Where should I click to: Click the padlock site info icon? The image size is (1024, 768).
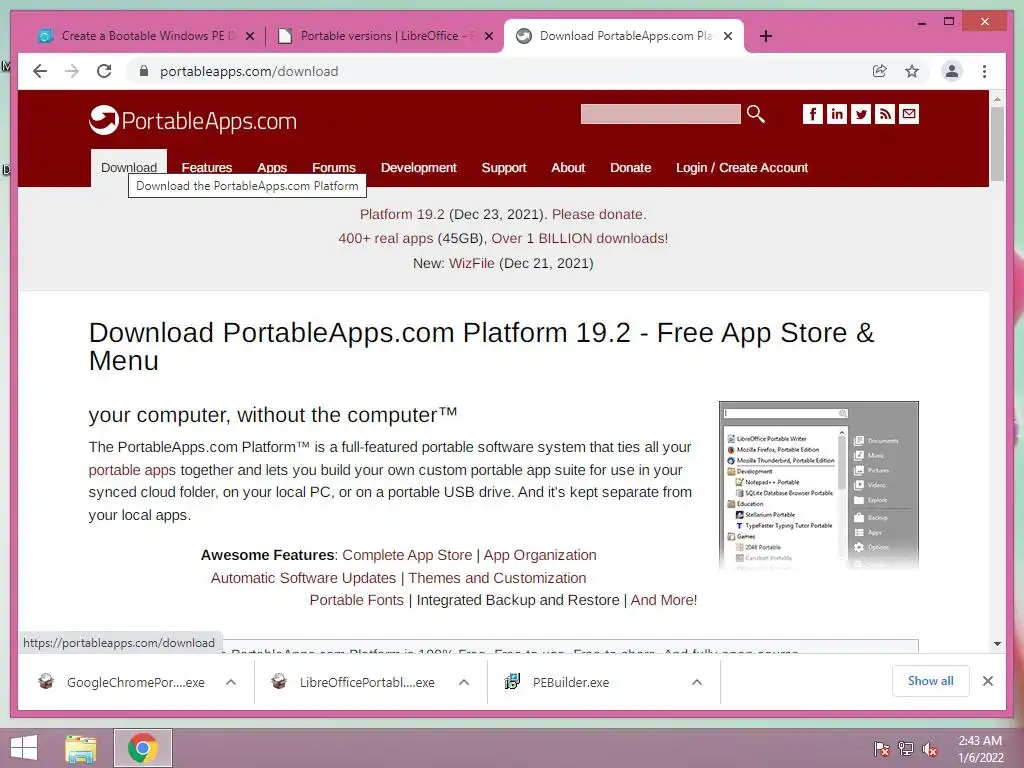[x=144, y=71]
